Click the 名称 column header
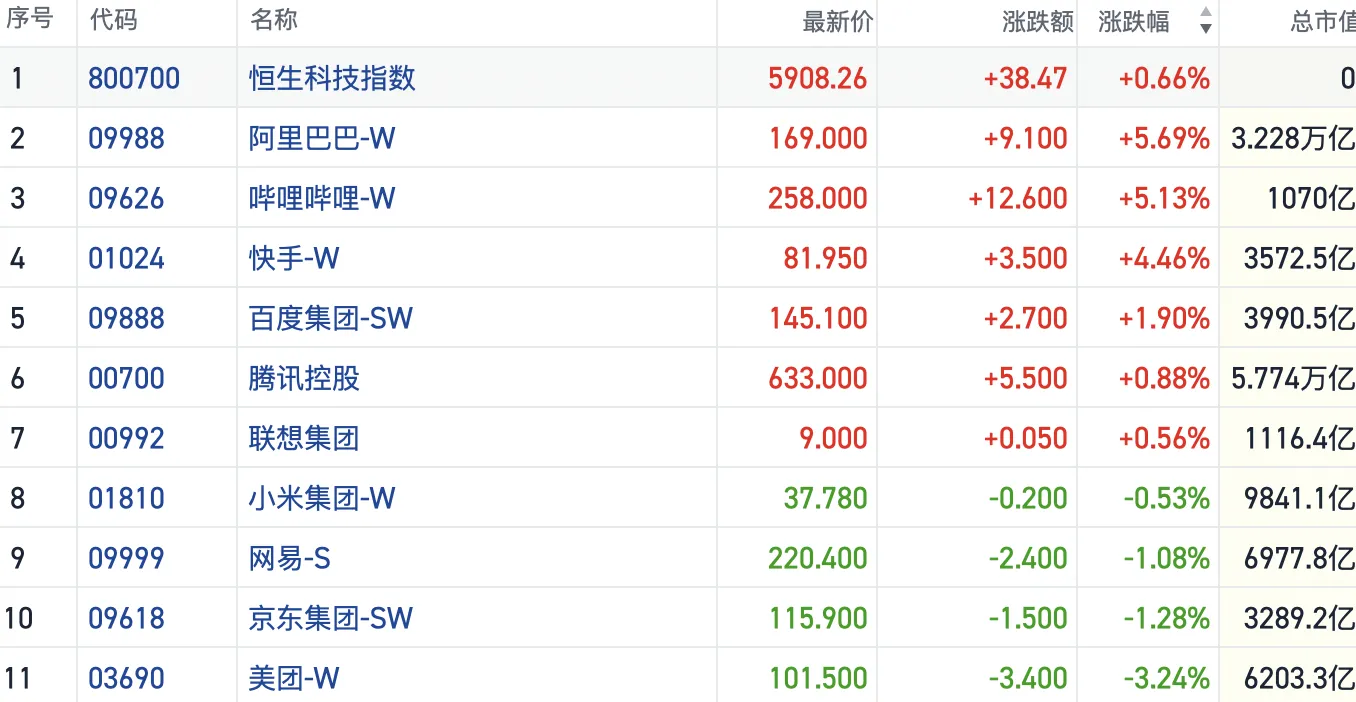1356x702 pixels. coord(273,20)
